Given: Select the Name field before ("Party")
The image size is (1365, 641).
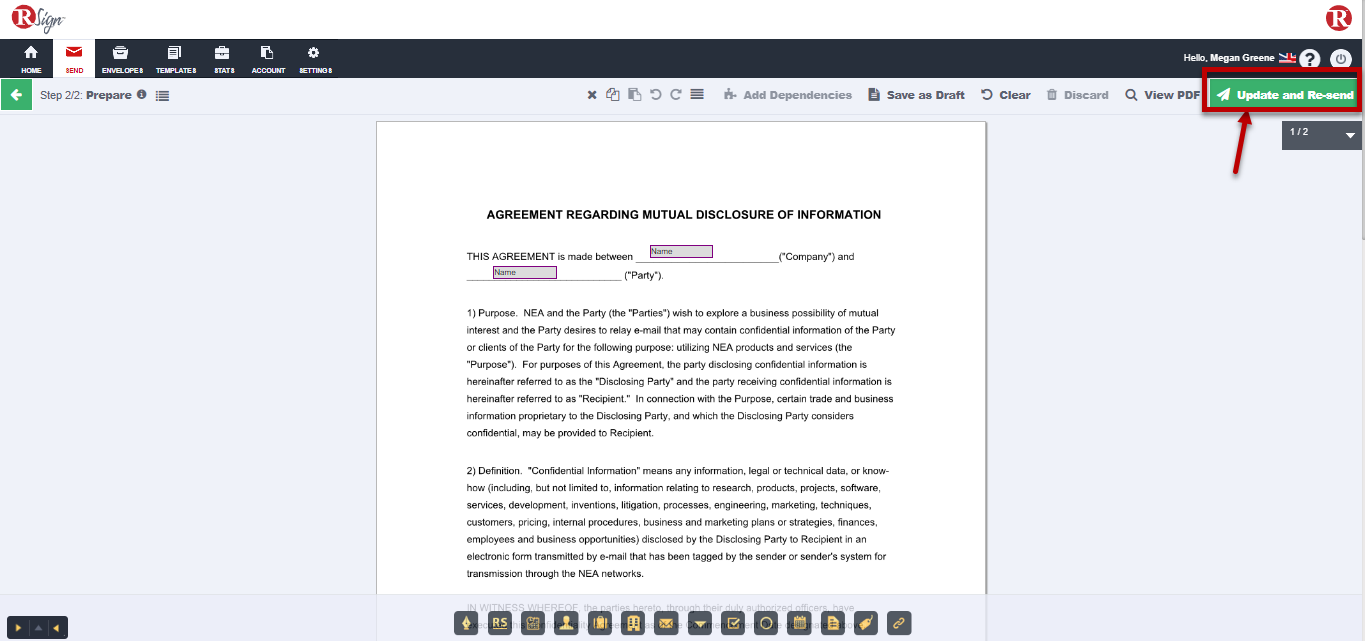Looking at the screenshot, I should pos(525,272).
